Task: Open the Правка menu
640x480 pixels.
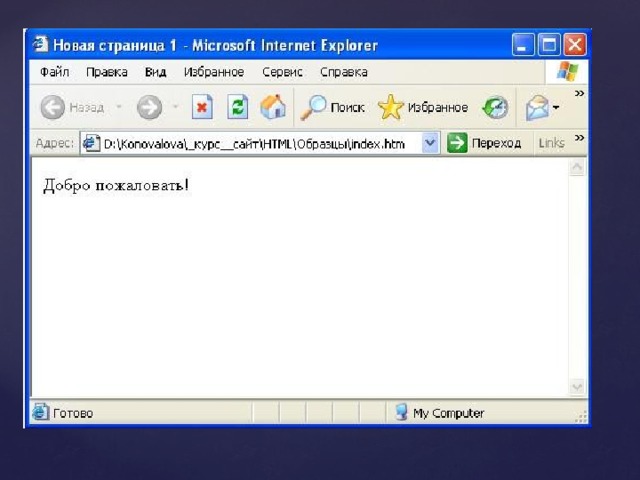Action: [107, 72]
